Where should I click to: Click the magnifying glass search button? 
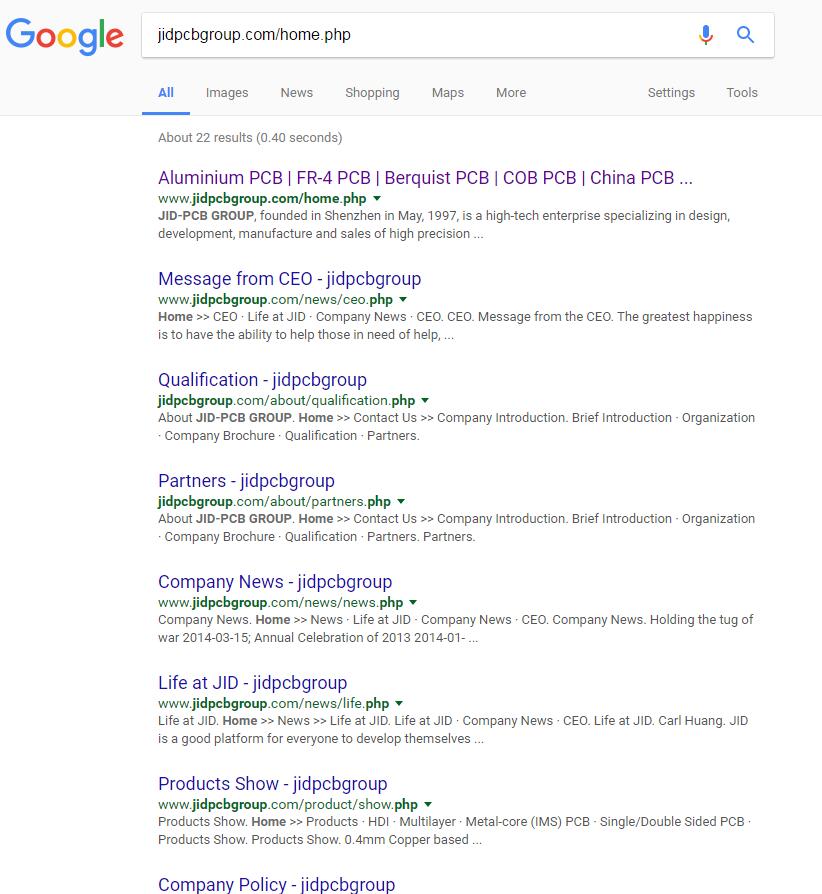745,35
